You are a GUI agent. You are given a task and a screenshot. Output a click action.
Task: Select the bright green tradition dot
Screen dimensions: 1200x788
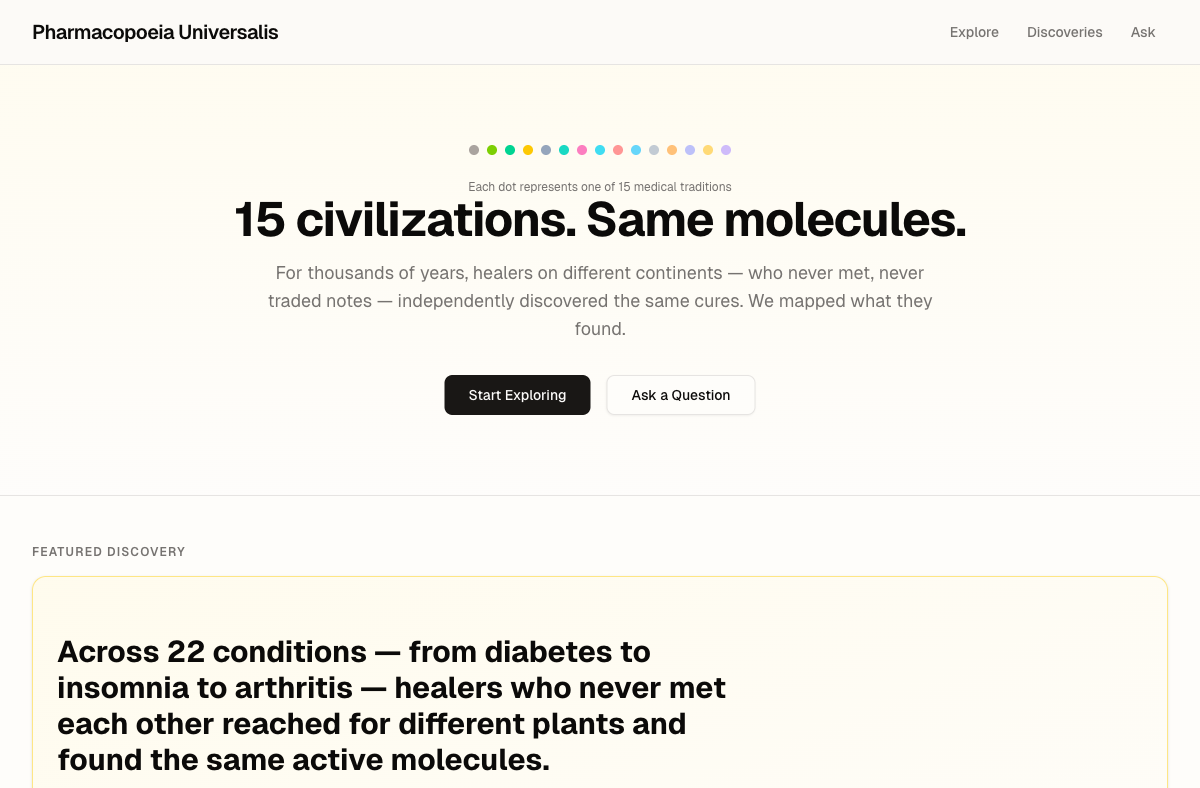click(491, 150)
